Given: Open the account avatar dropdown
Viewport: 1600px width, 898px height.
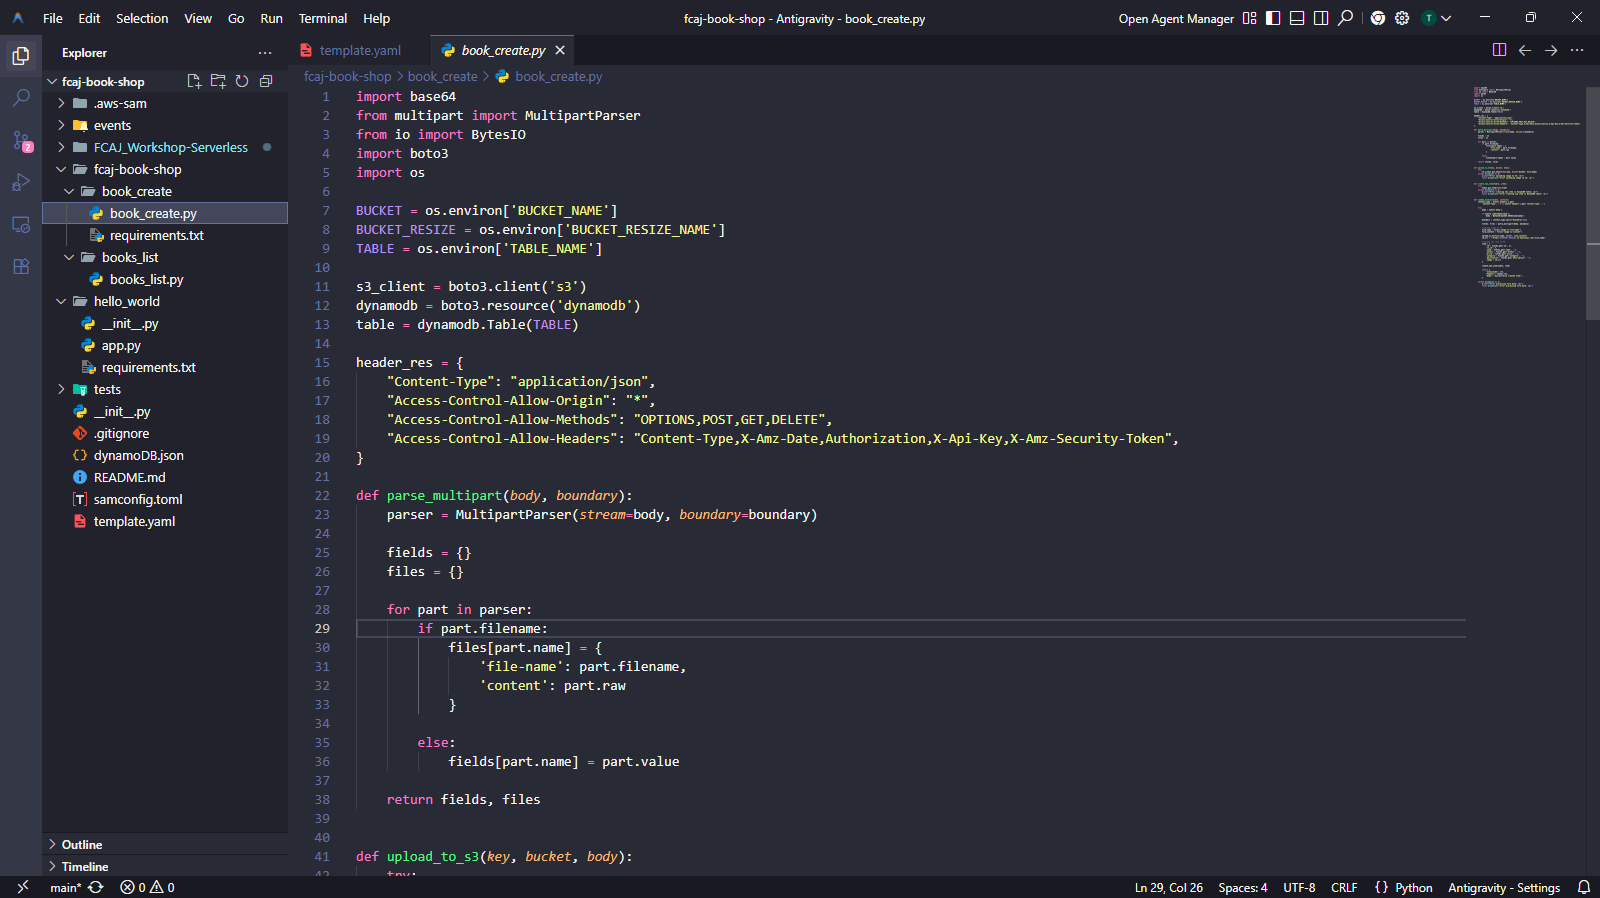Looking at the screenshot, I should tap(1437, 18).
